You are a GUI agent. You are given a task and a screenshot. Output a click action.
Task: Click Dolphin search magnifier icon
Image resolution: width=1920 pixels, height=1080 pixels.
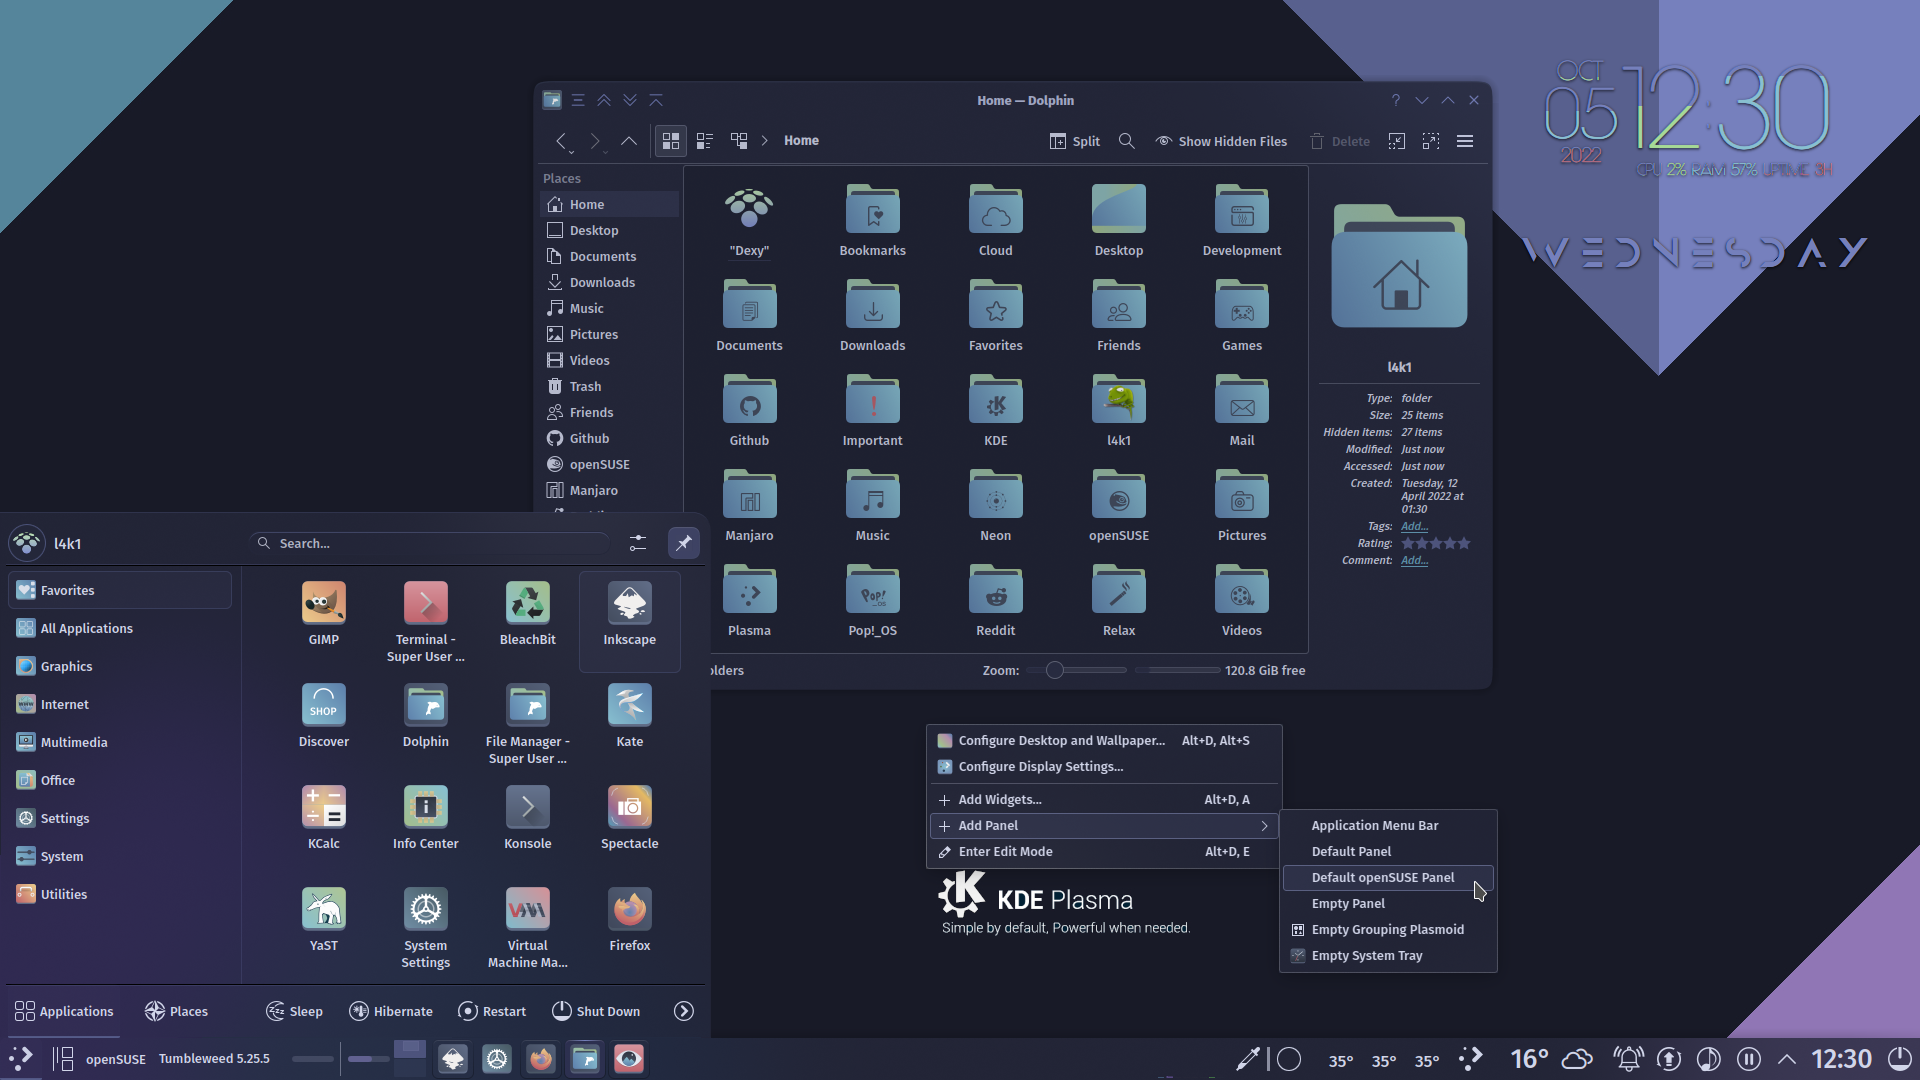coord(1126,141)
